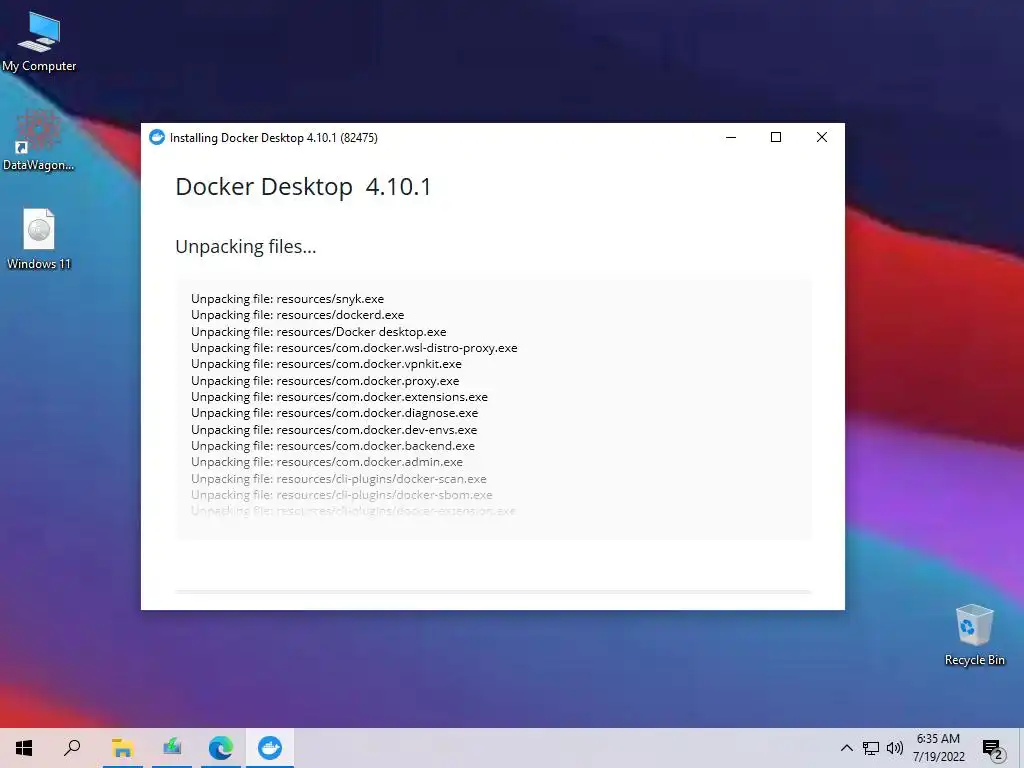This screenshot has width=1024, height=768.
Task: Click the window title 'Installing Docker Desktop 4.10.1'
Action: pyautogui.click(x=274, y=138)
